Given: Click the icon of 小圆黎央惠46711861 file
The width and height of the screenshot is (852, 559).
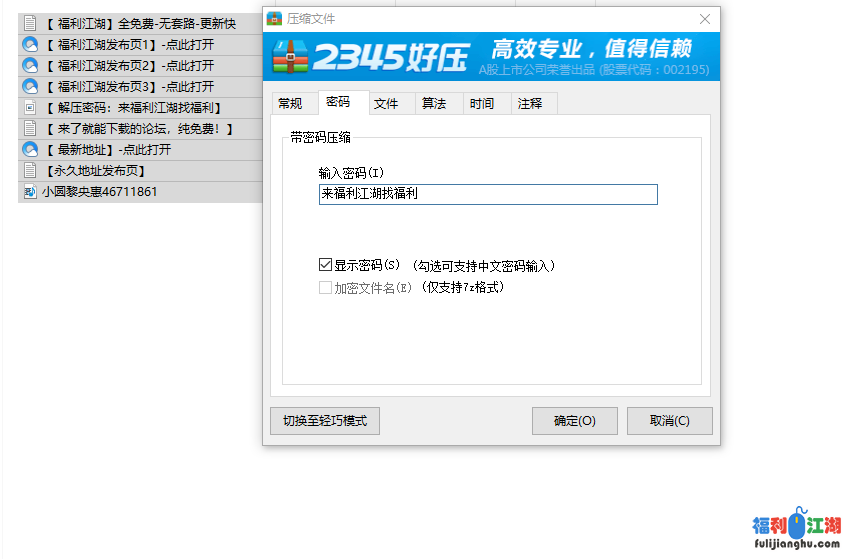Looking at the screenshot, I should tap(30, 191).
